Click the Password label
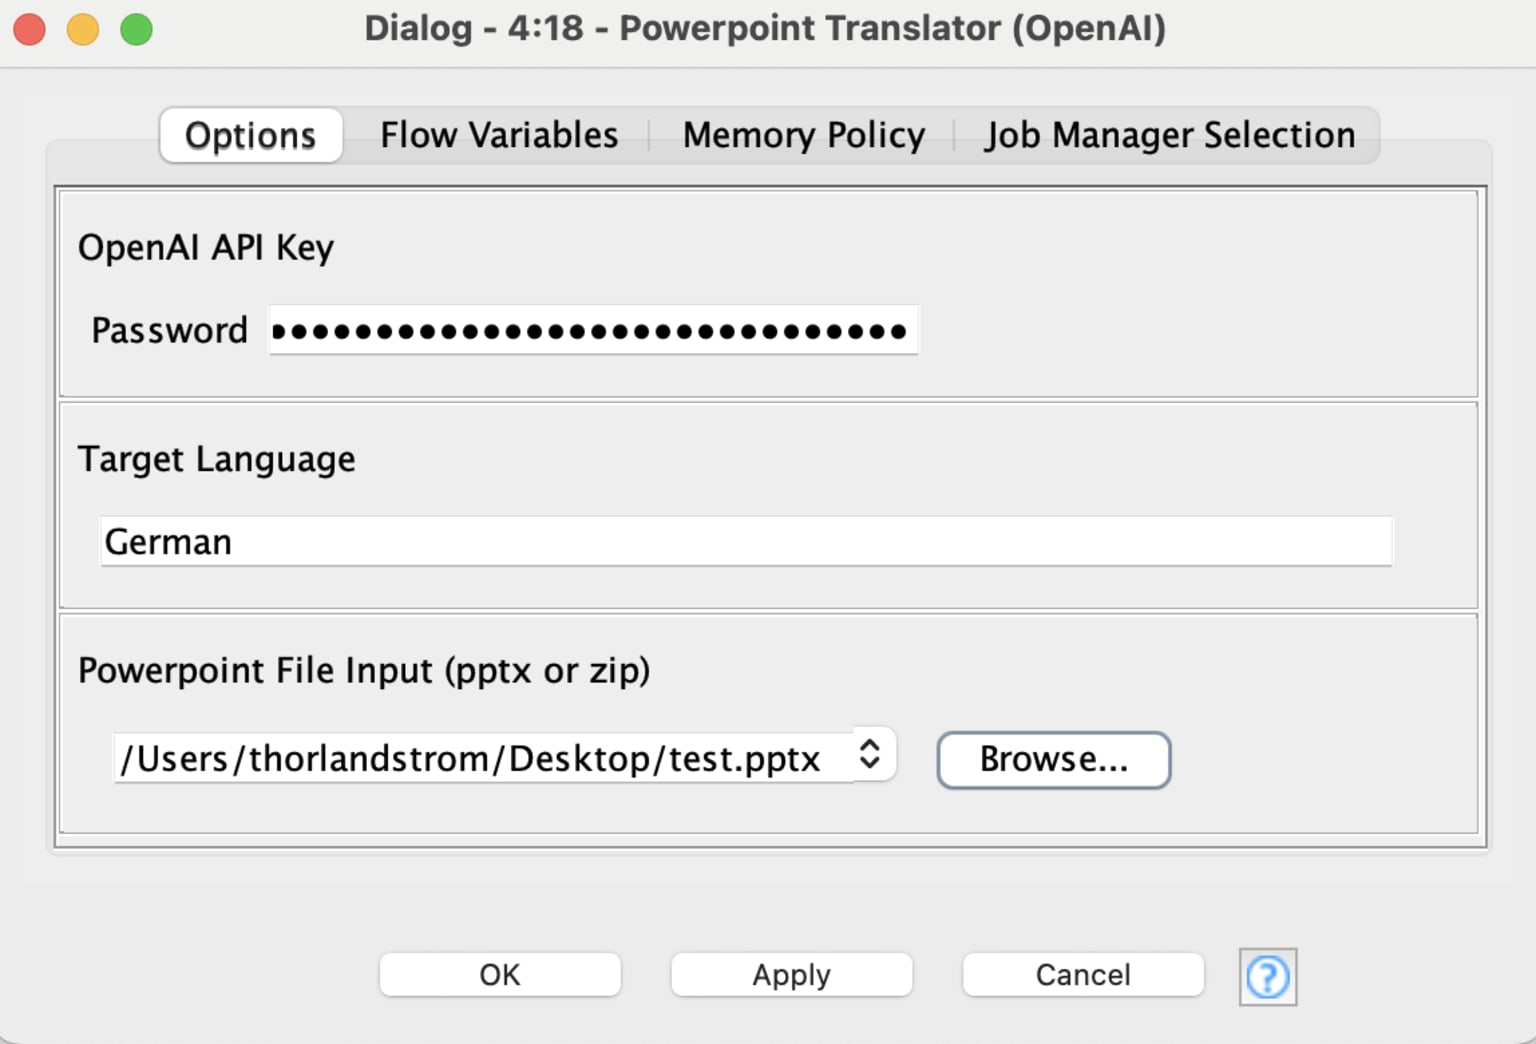Viewport: 1536px width, 1044px height. click(169, 330)
